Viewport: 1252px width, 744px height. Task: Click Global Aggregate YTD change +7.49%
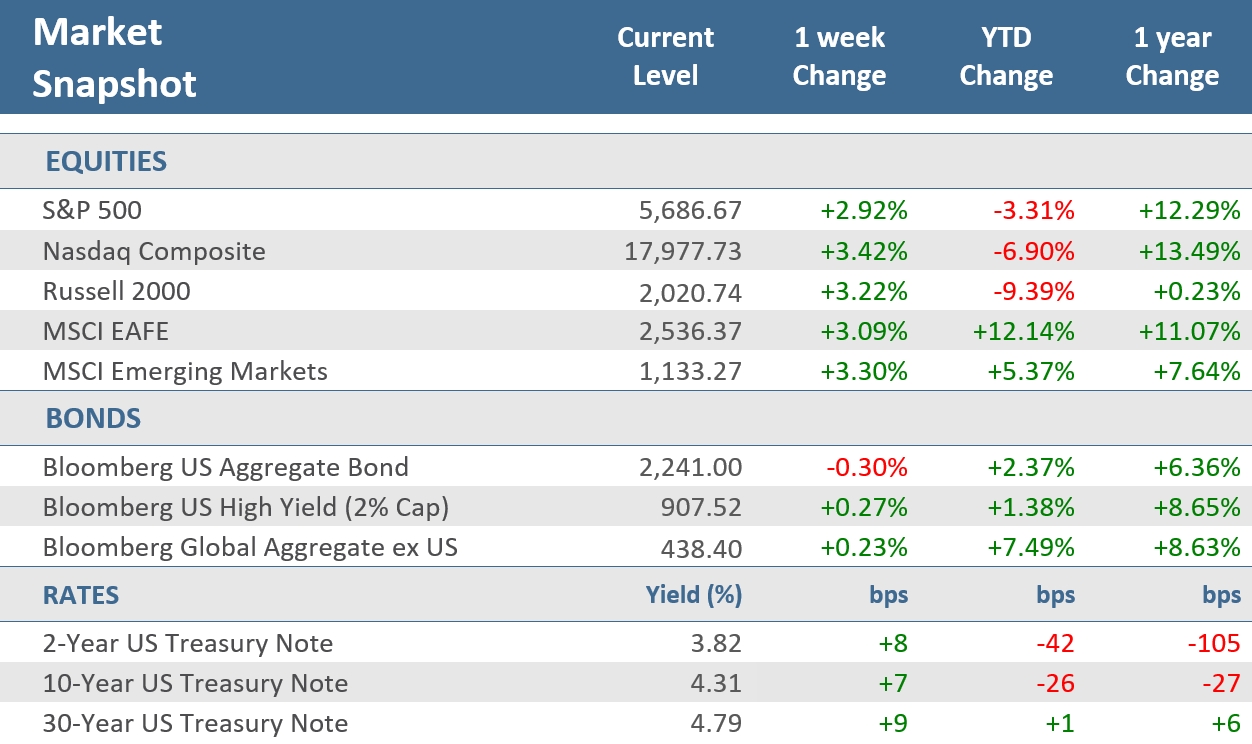point(1031,547)
